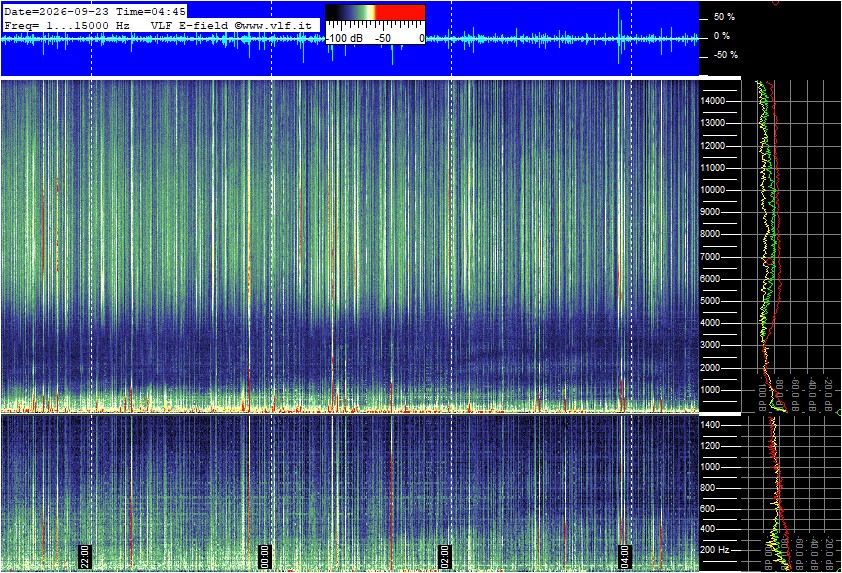Click the 600 label on lower spectrogram axis
842x573 pixels.
pyautogui.click(x=708, y=509)
